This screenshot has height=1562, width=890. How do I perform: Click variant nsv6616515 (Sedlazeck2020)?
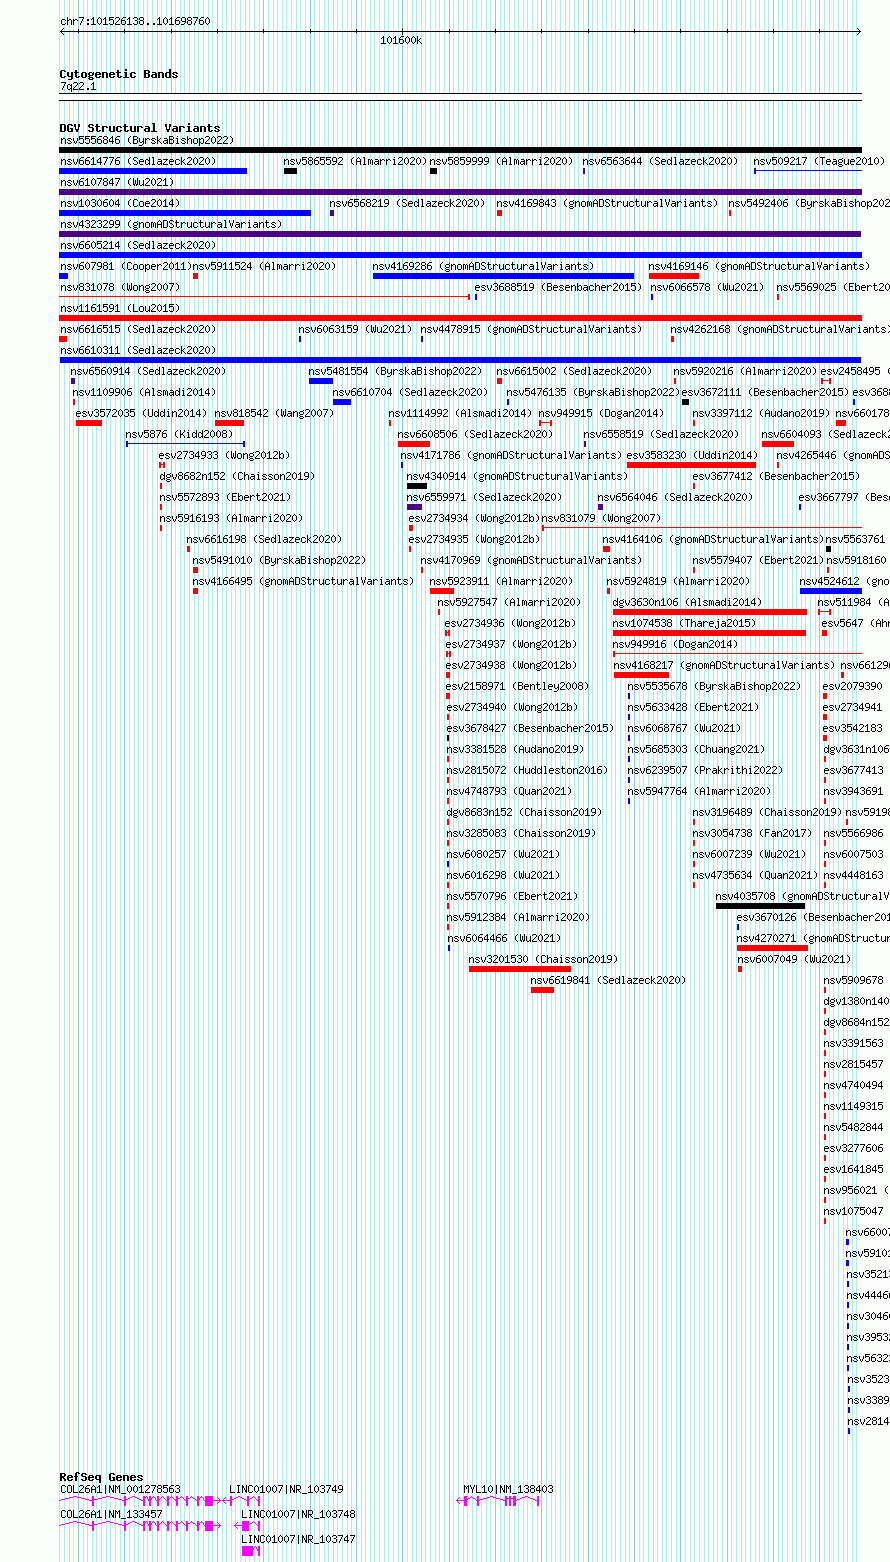[x=138, y=329]
